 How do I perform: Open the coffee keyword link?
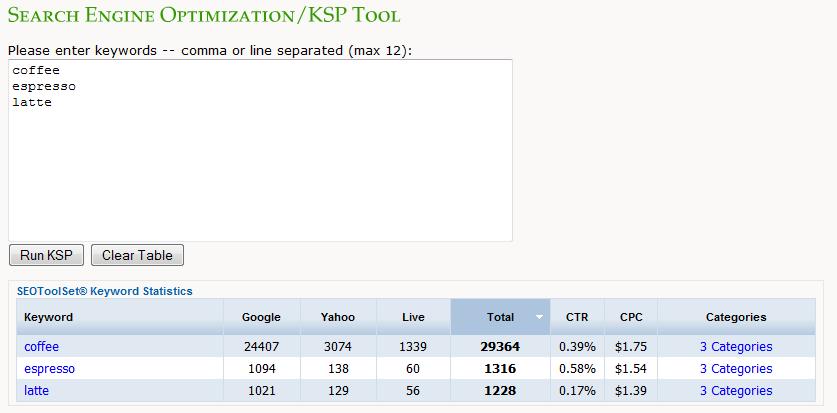tap(42, 347)
